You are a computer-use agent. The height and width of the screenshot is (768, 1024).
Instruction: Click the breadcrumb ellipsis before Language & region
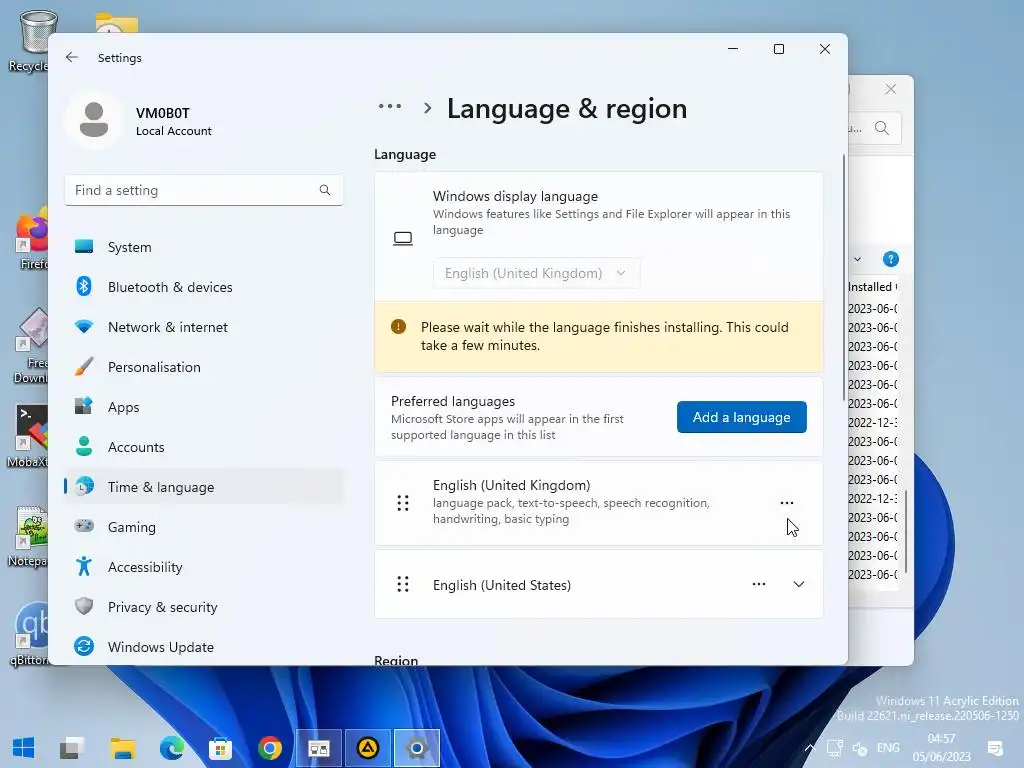point(390,106)
